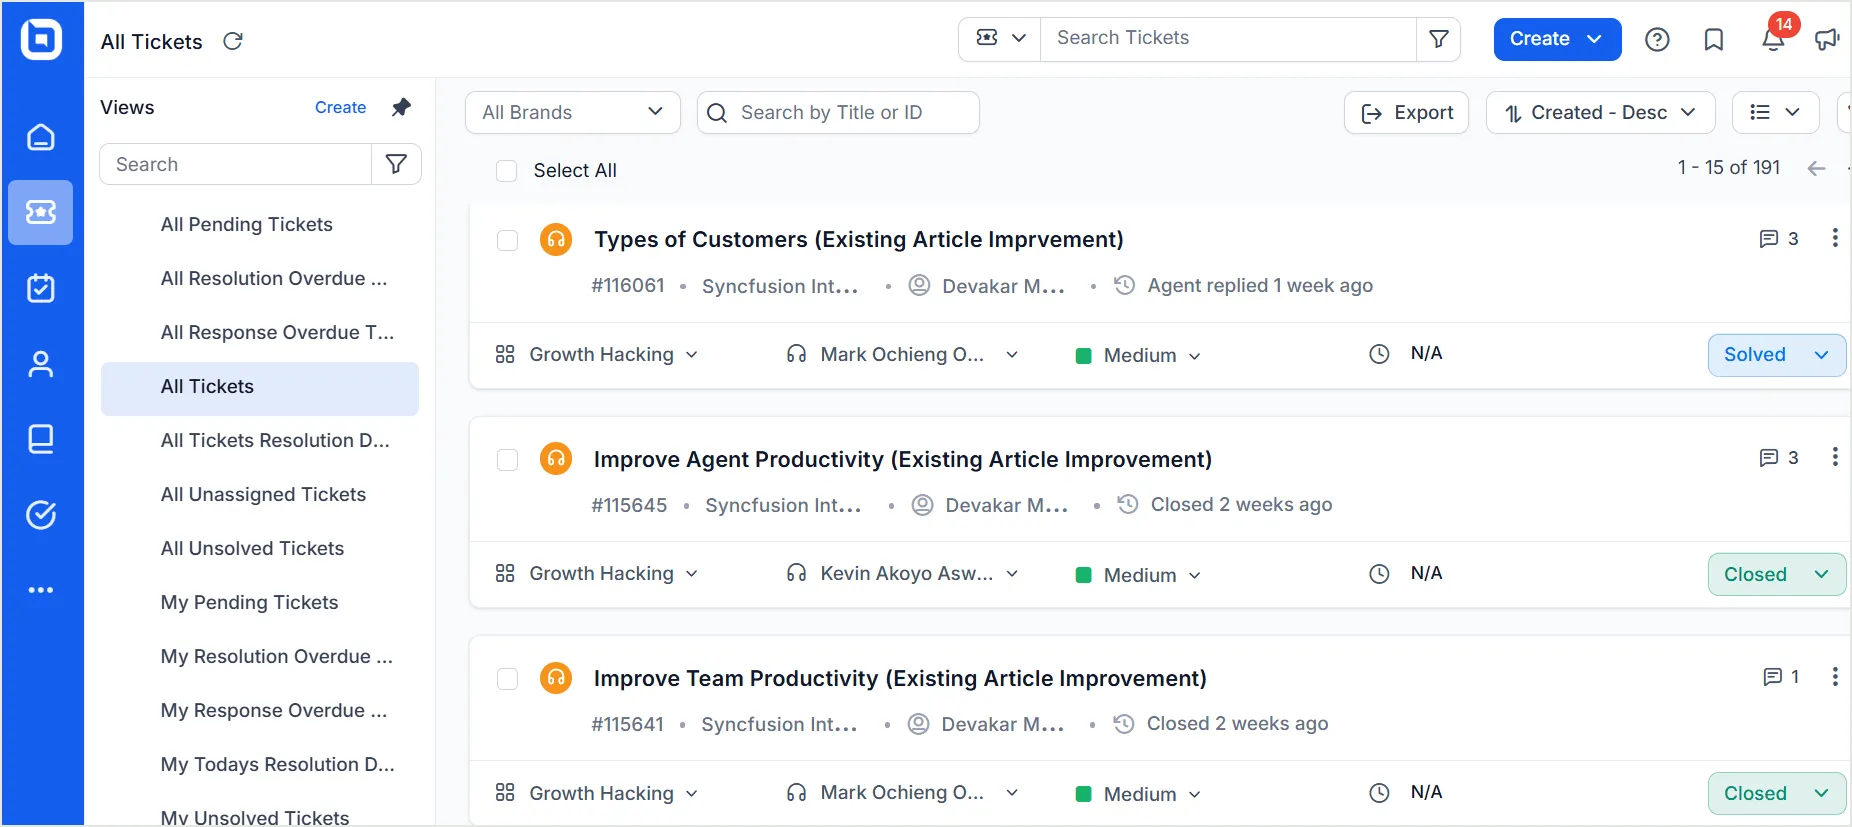Screen dimensions: 1852x827
Task: Open the announcements megaphone icon
Action: [1828, 39]
